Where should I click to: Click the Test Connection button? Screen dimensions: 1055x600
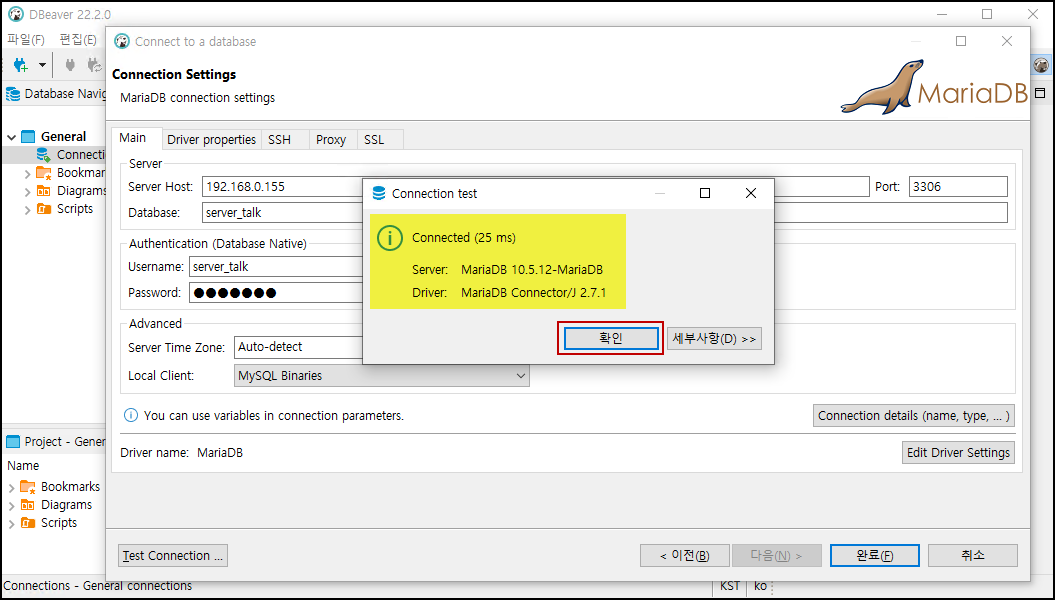click(x=173, y=556)
